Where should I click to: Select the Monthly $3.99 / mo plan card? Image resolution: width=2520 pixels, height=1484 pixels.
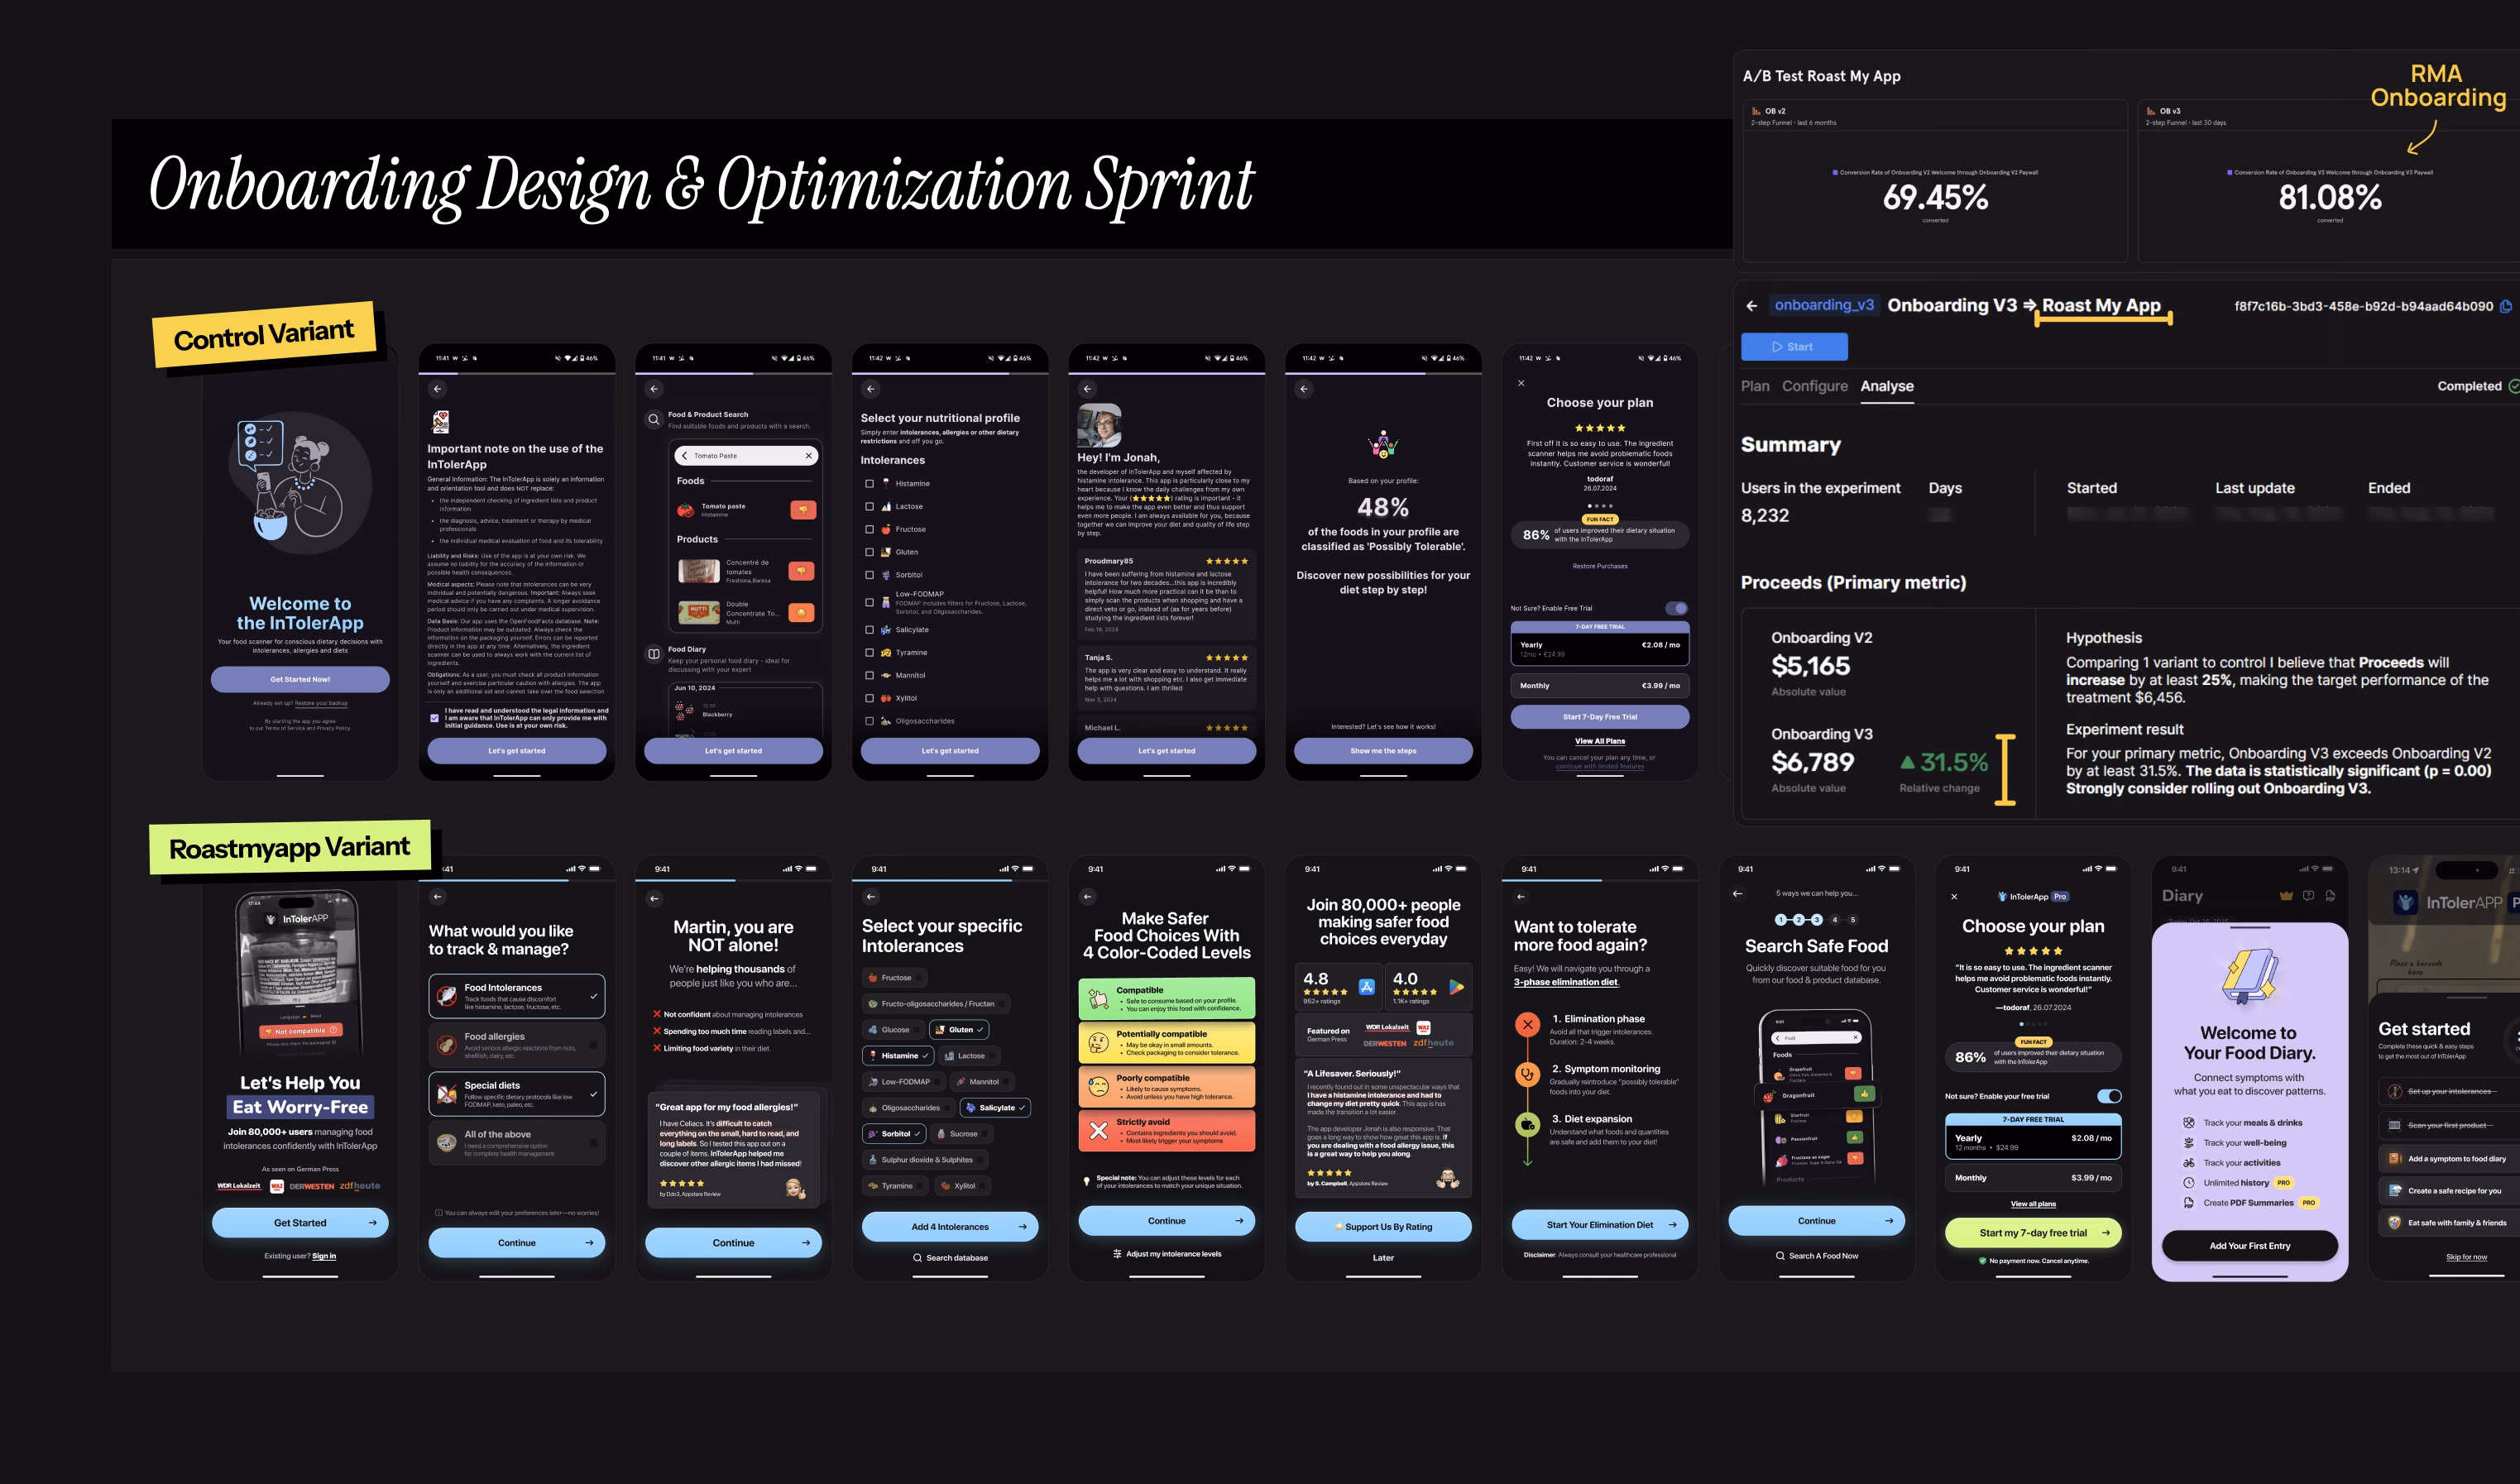pyautogui.click(x=2033, y=1178)
